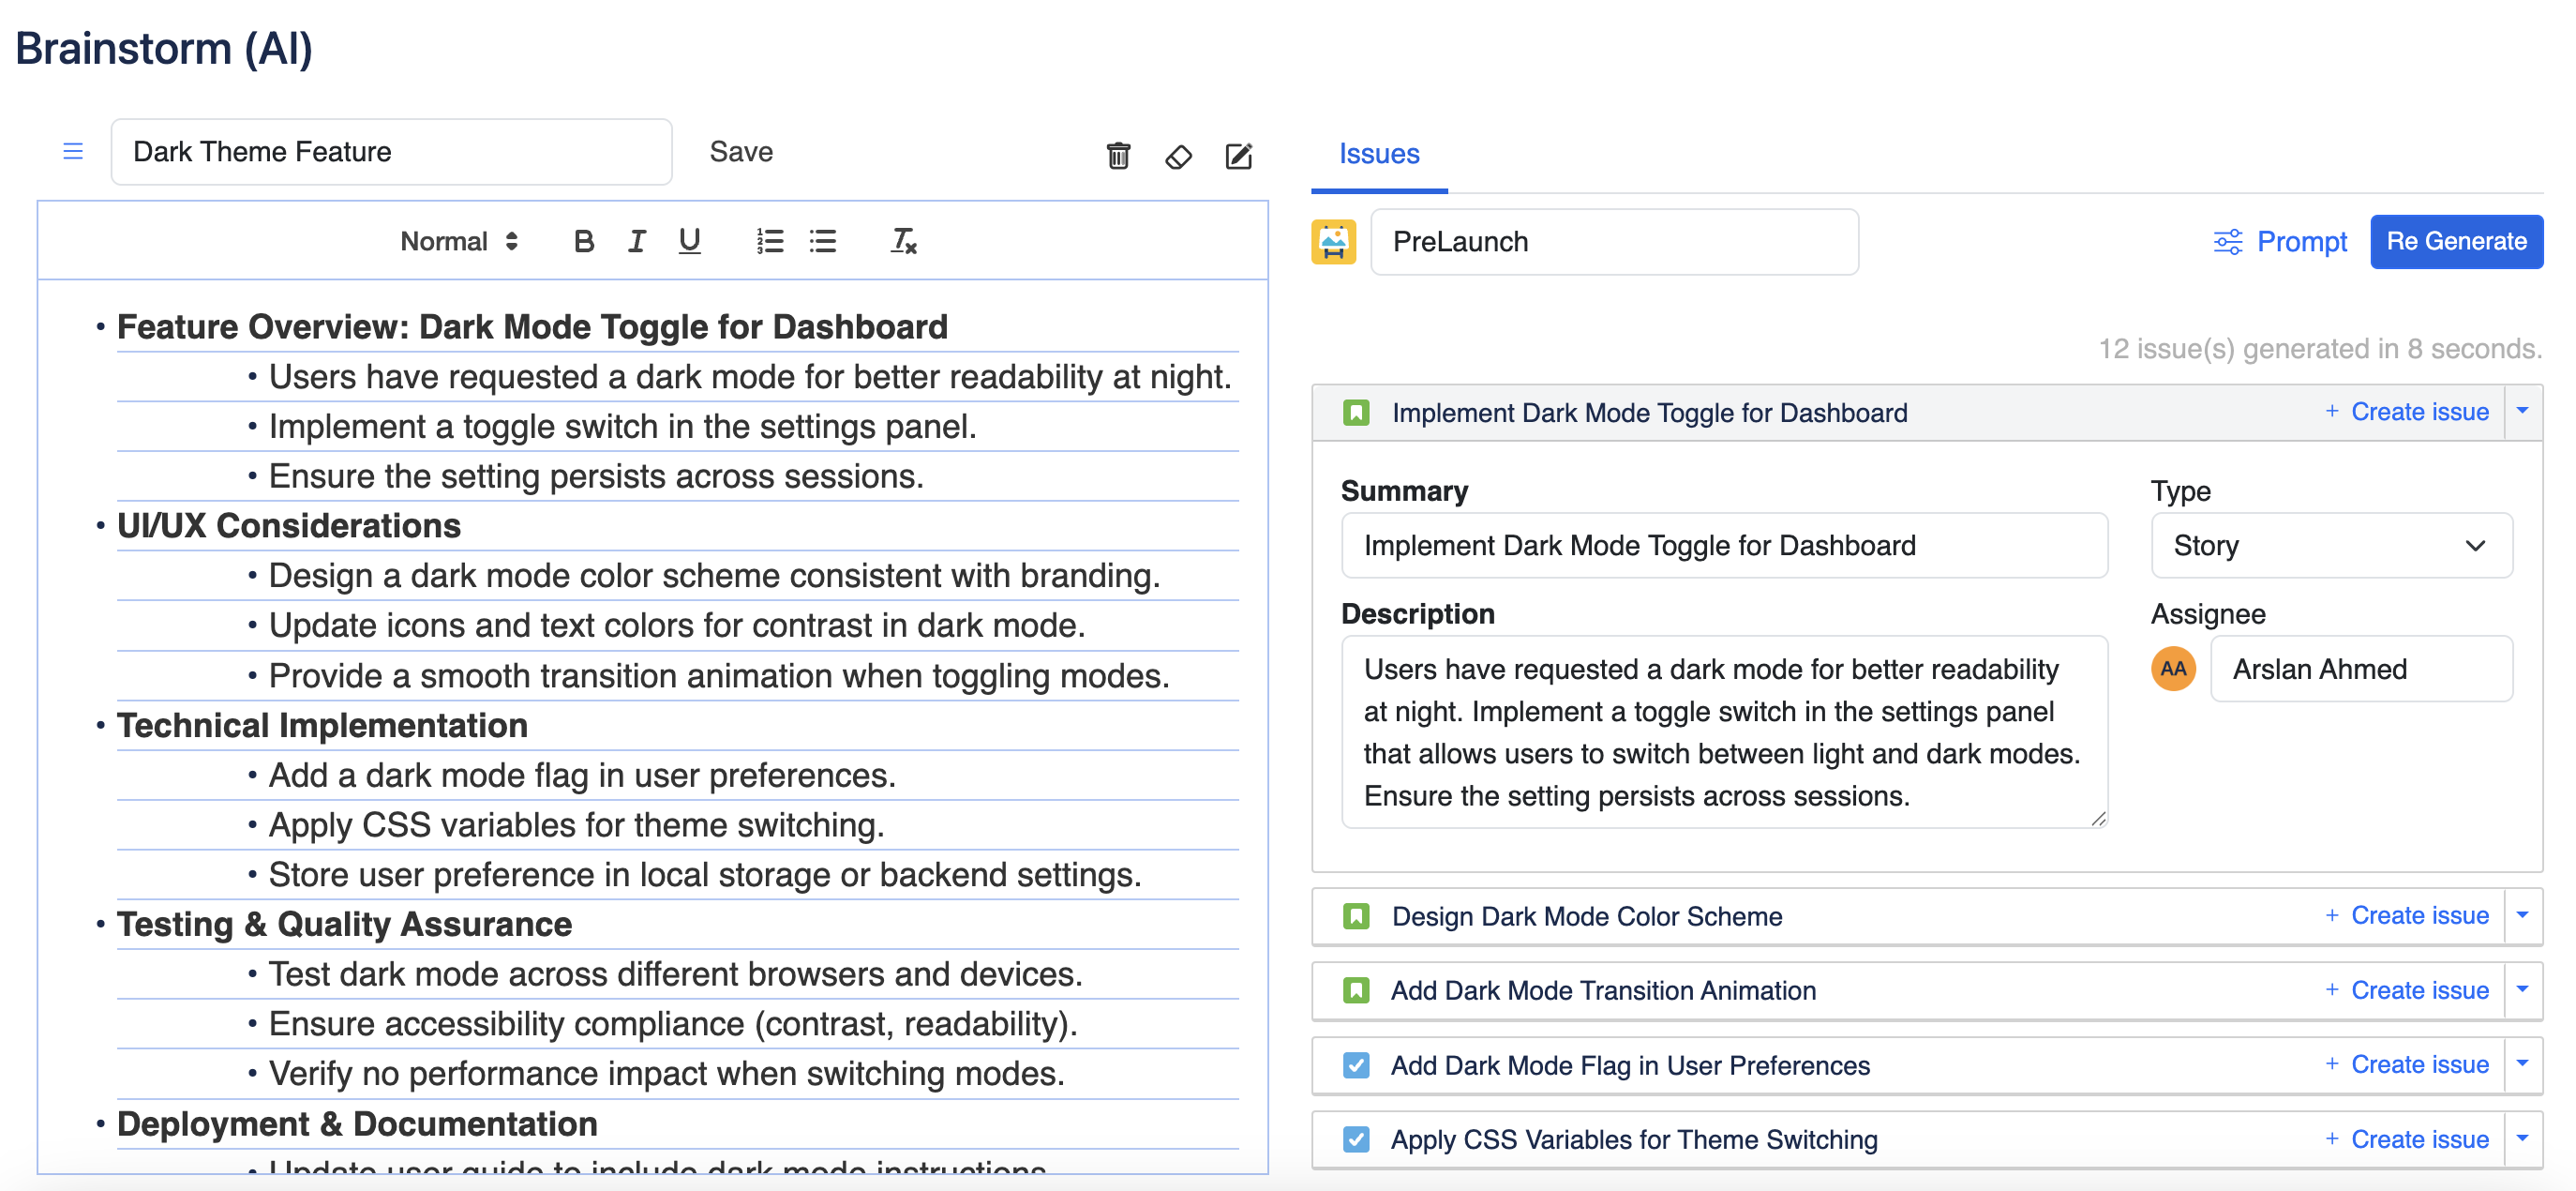
Task: Click the trash delete icon
Action: [1118, 156]
